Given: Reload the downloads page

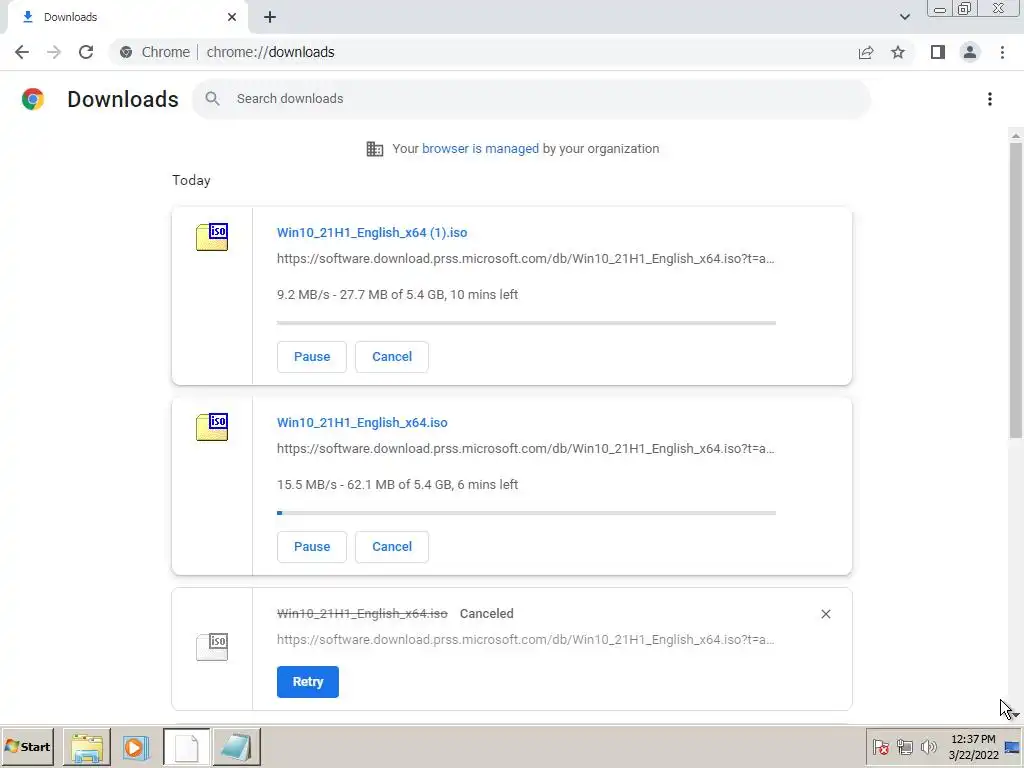Looking at the screenshot, I should tap(86, 52).
